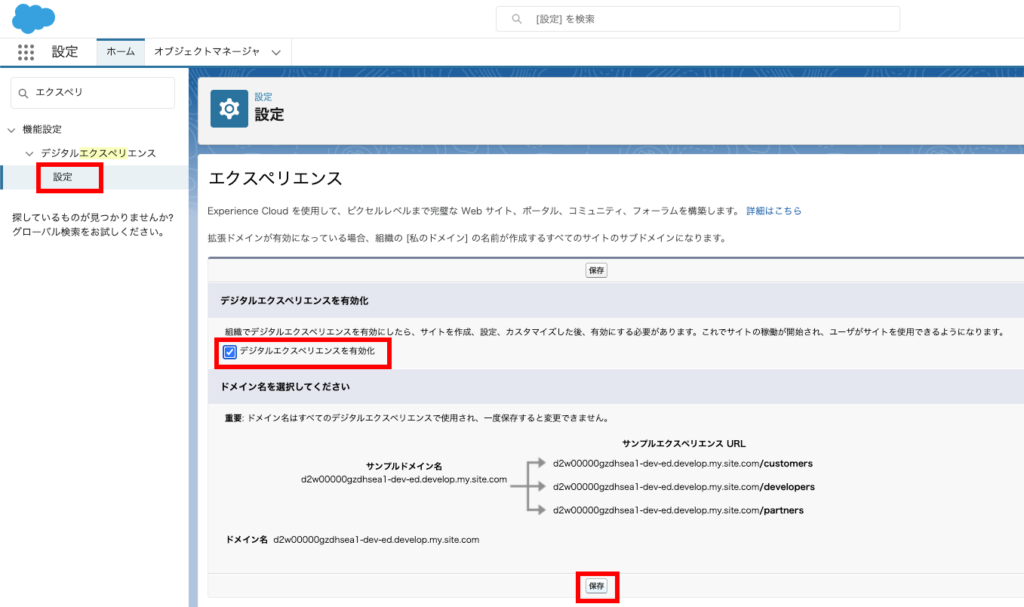Switch to the オブジェクトマネージャ tab
Screen dimensions: 1024x607
pos(207,51)
